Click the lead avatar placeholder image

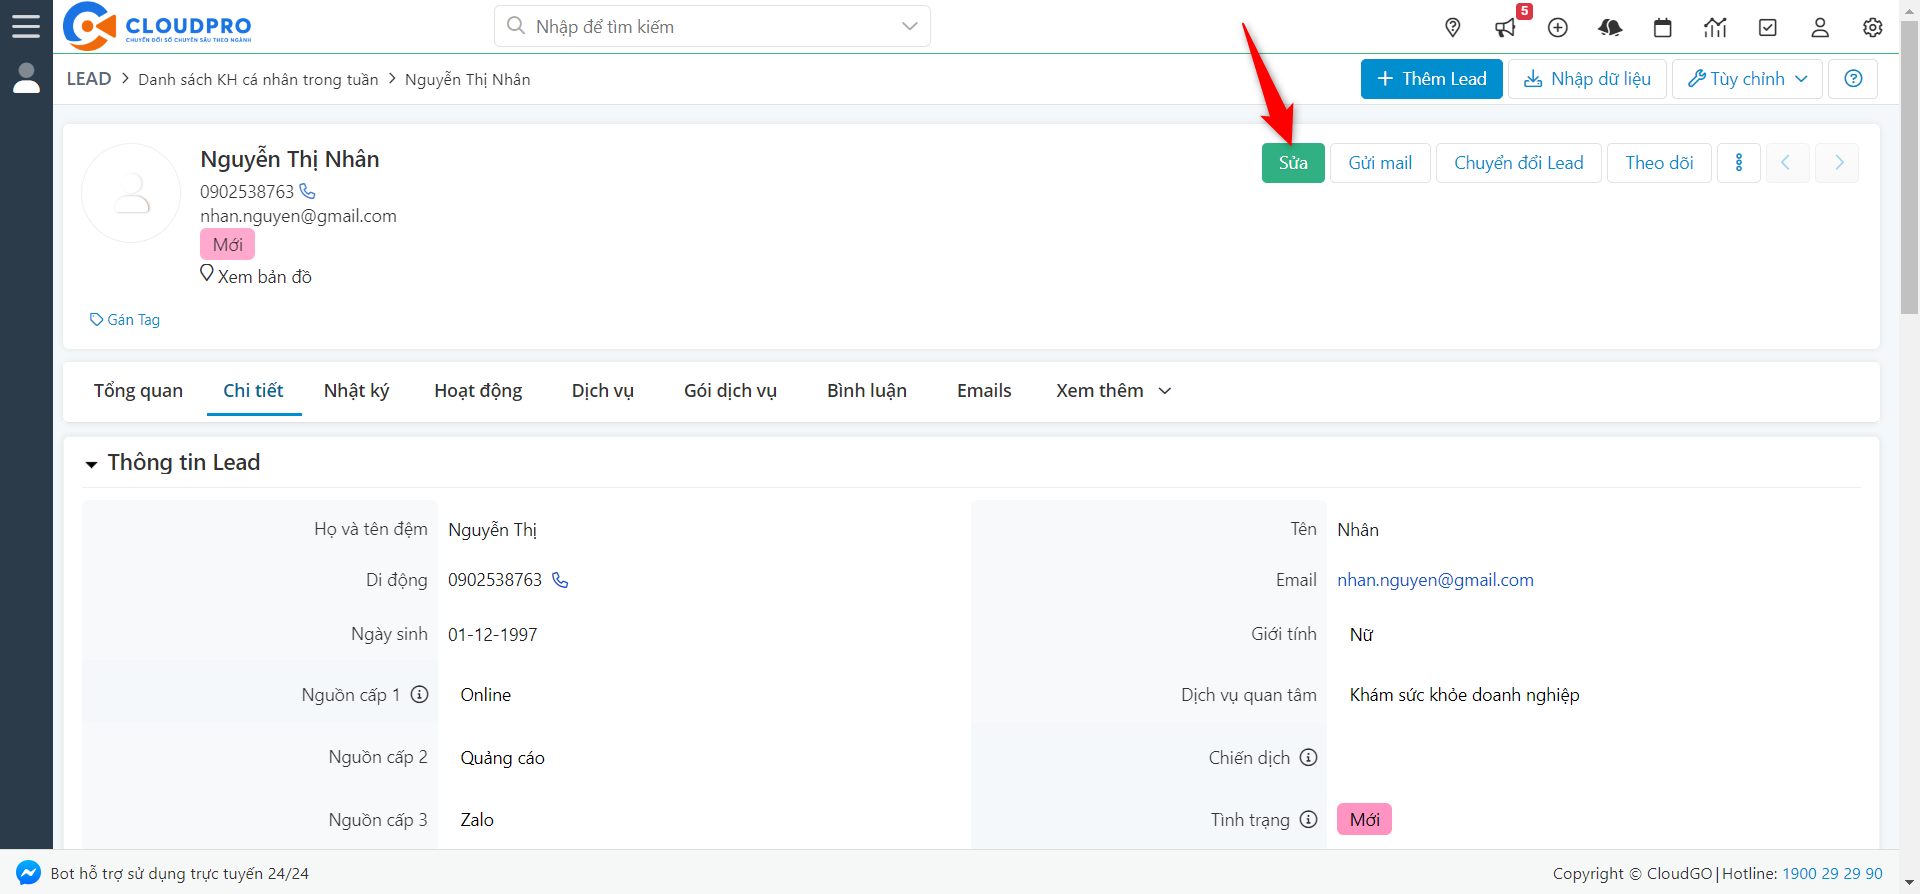pos(131,193)
